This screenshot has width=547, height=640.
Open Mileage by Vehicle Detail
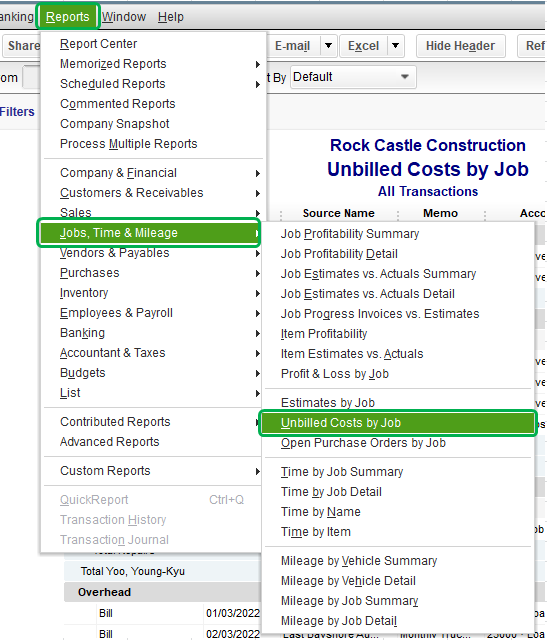coord(398,581)
